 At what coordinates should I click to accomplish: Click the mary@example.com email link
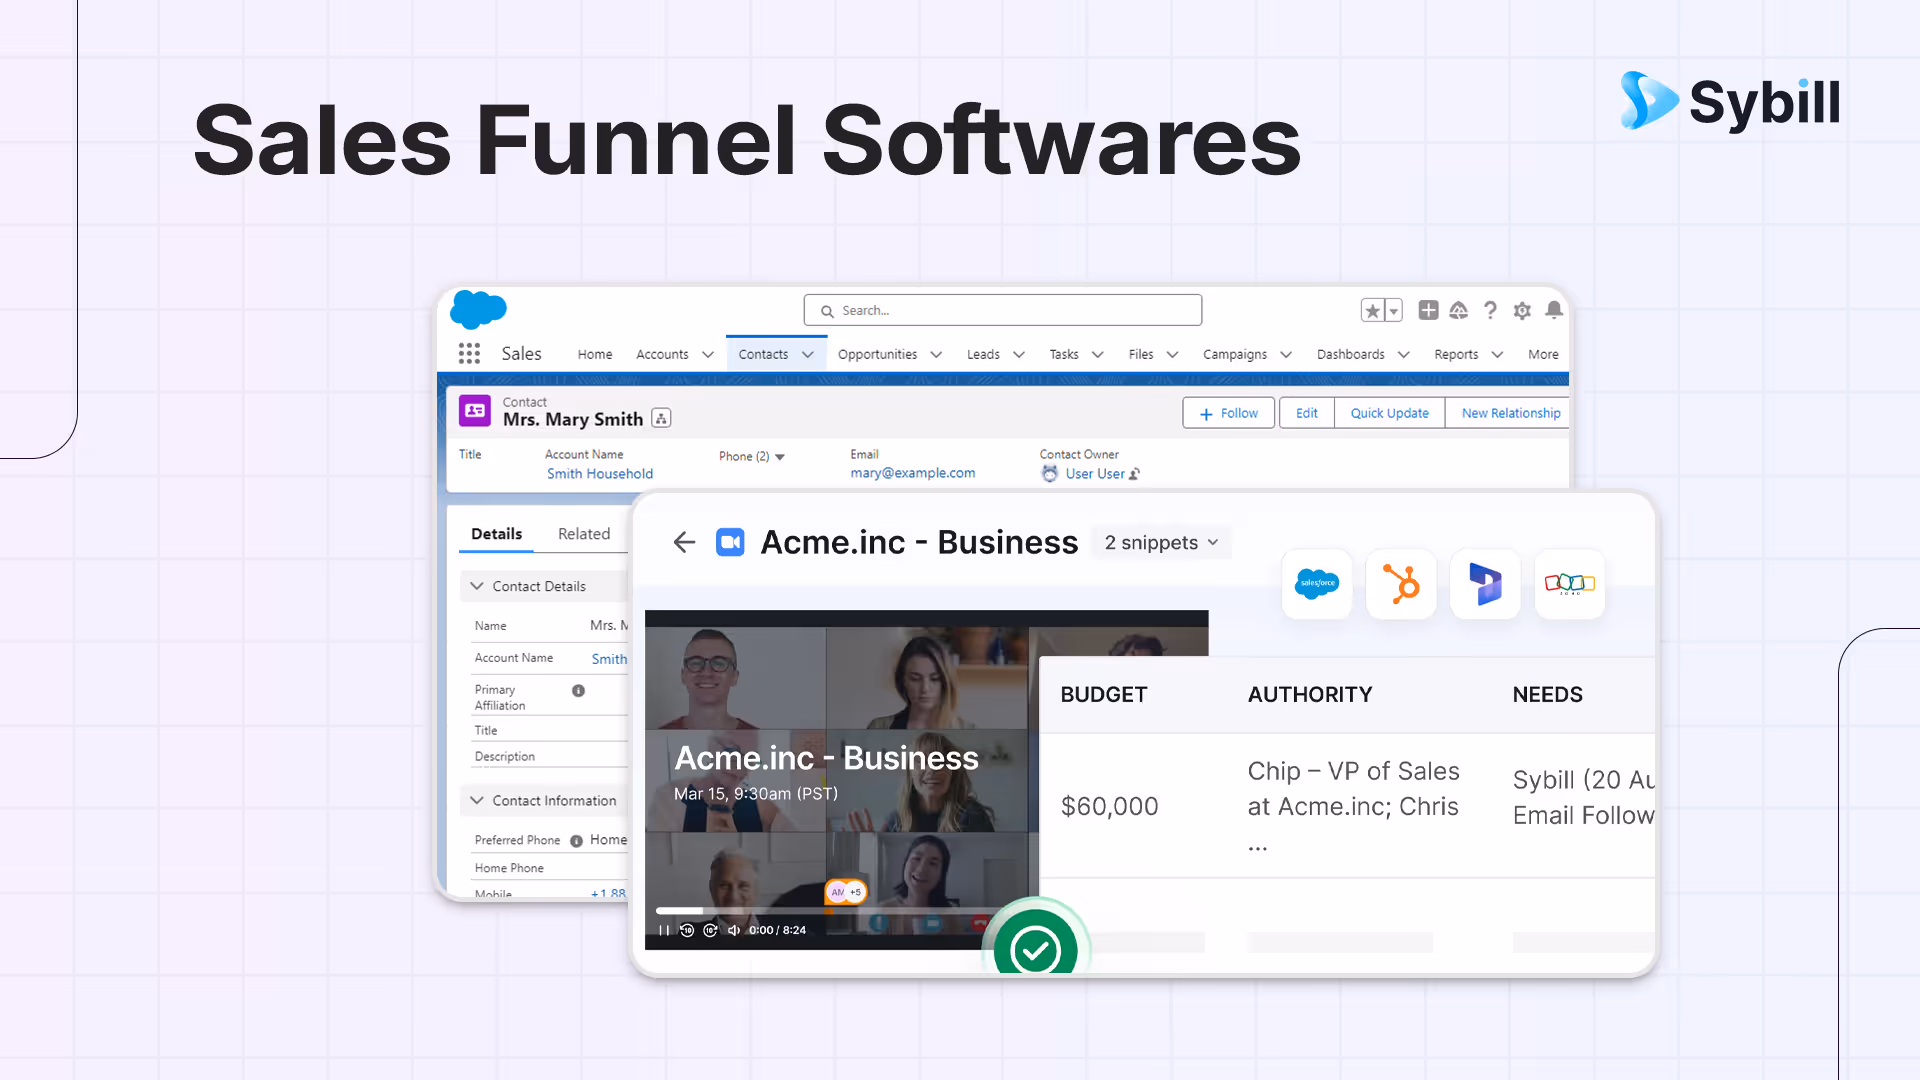point(913,473)
